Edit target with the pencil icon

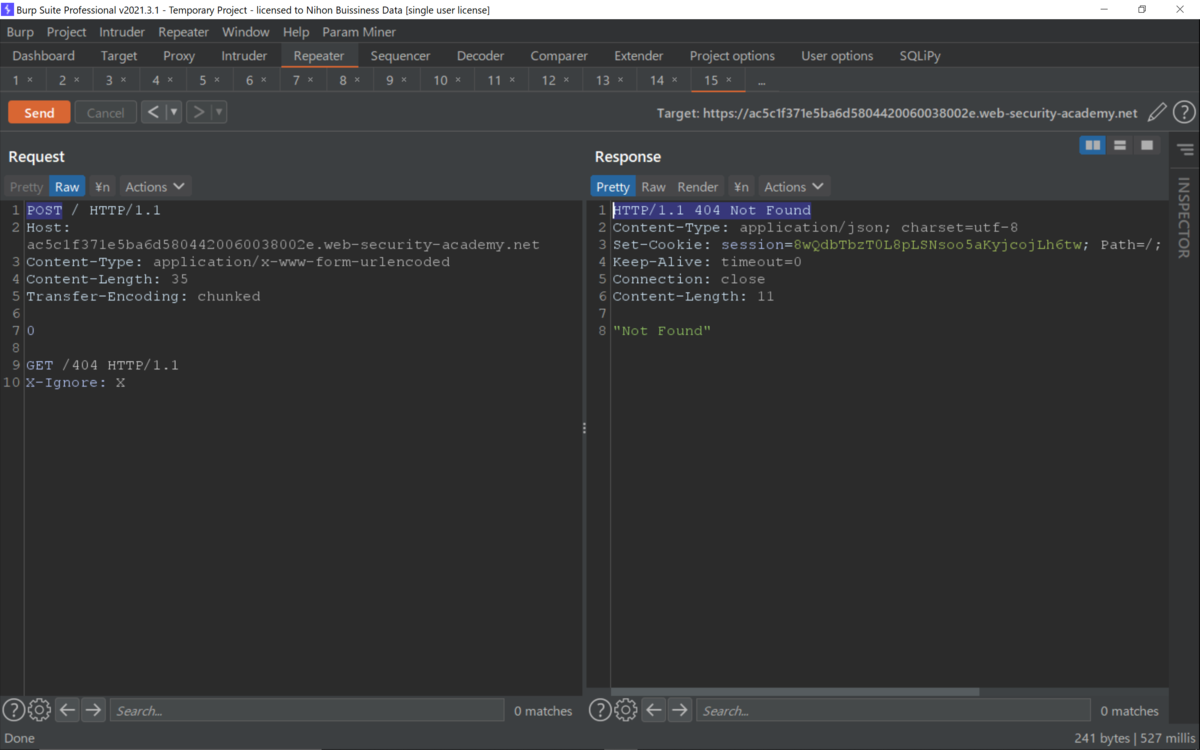(1156, 113)
